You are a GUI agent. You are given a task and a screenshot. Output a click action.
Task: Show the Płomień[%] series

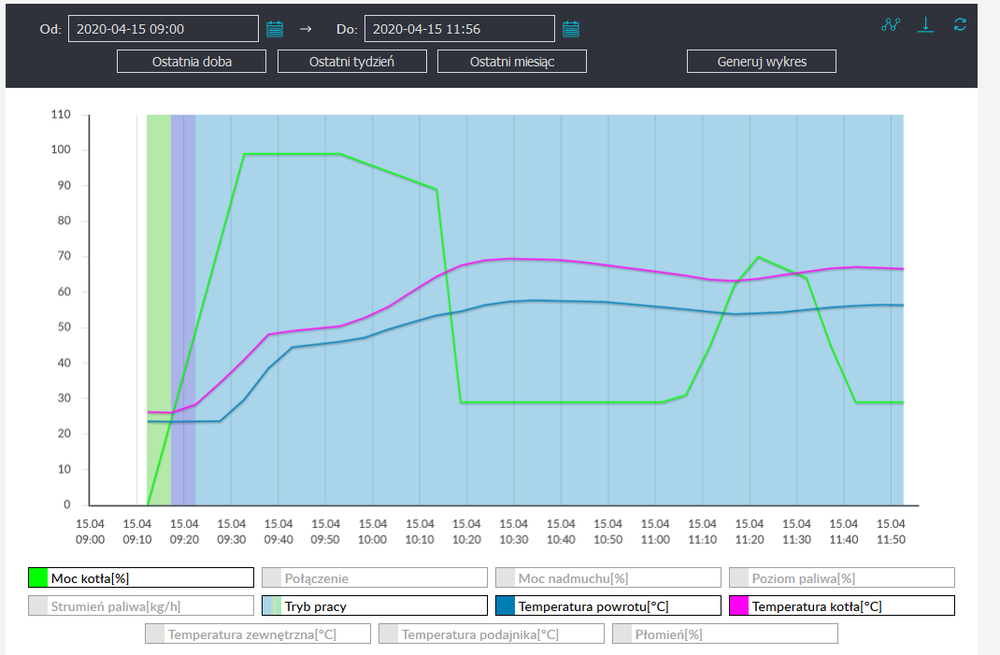coord(724,634)
